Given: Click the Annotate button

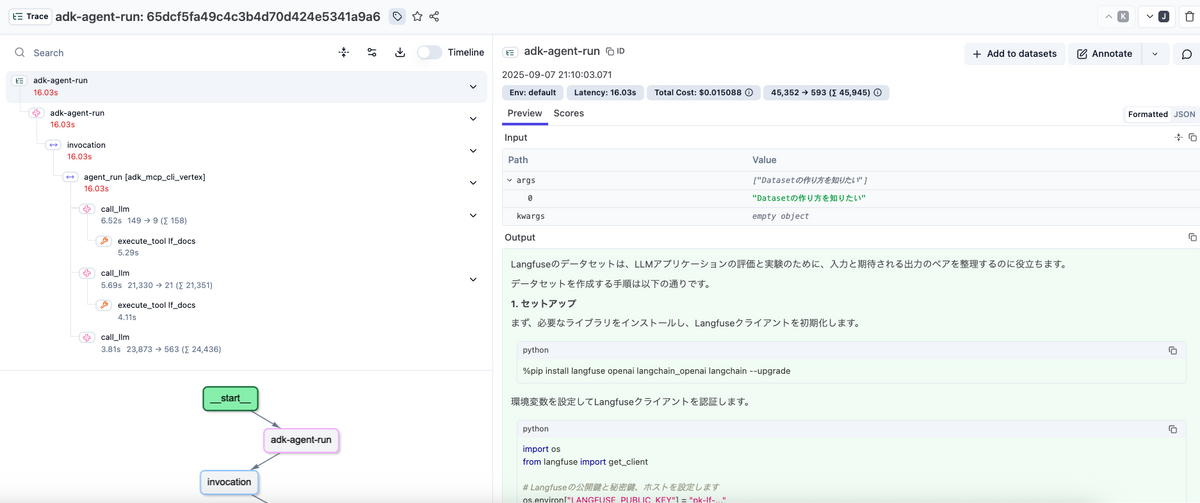Looking at the screenshot, I should (1105, 54).
